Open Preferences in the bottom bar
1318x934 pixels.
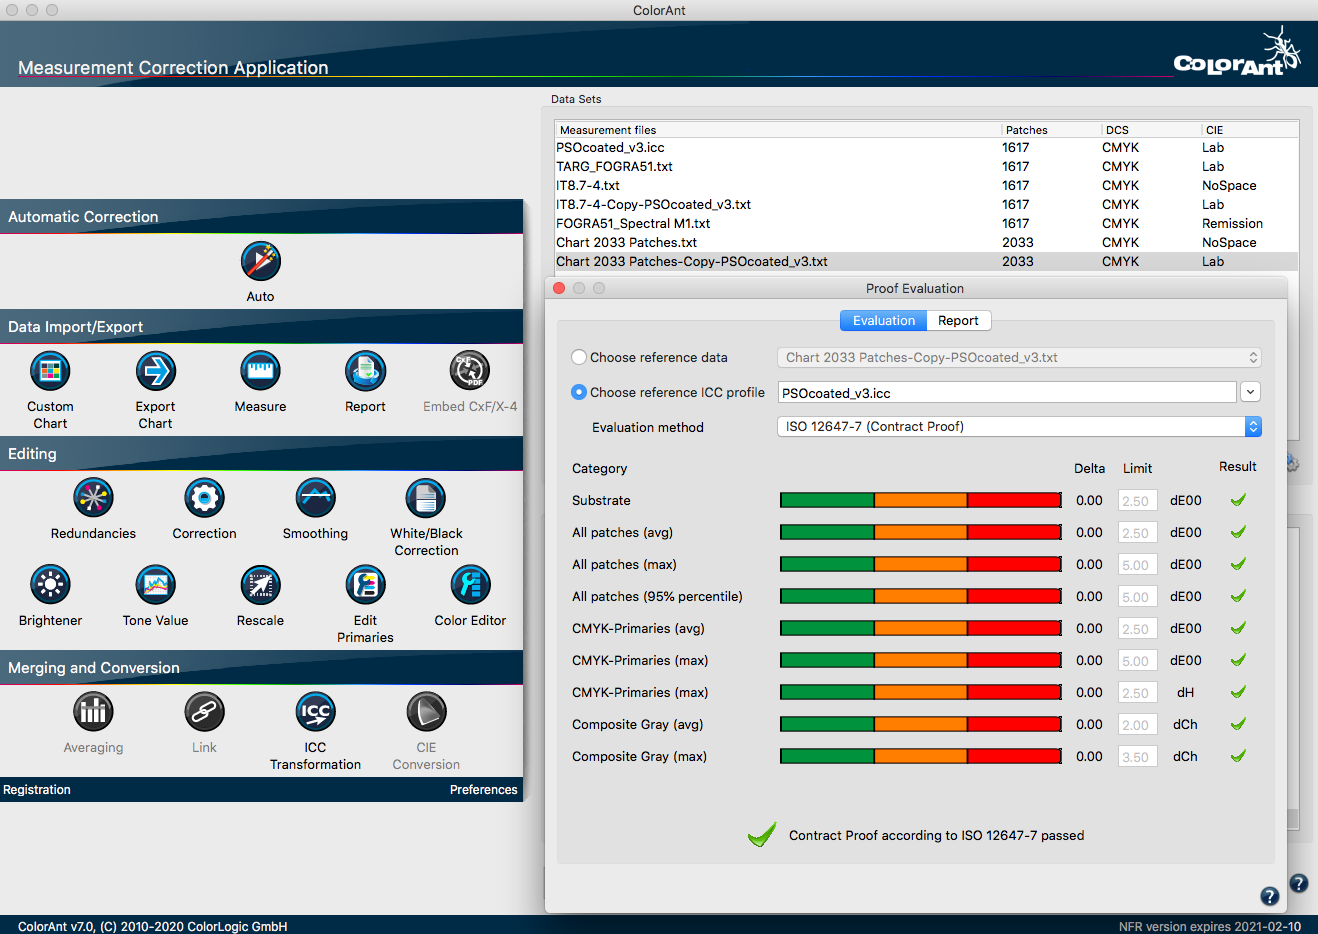pos(483,790)
